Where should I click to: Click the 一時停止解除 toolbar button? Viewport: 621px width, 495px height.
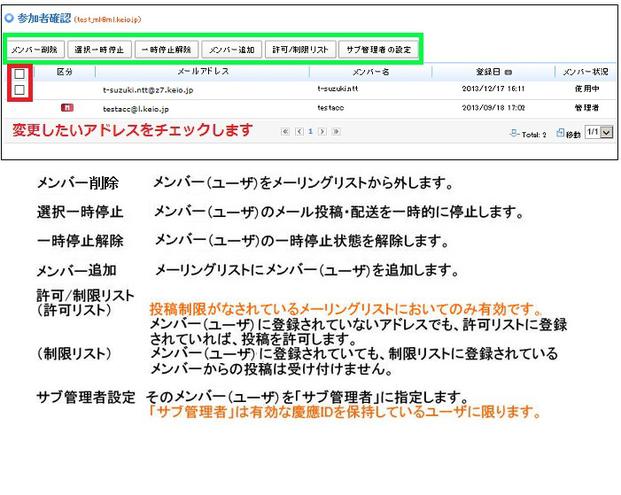(165, 49)
